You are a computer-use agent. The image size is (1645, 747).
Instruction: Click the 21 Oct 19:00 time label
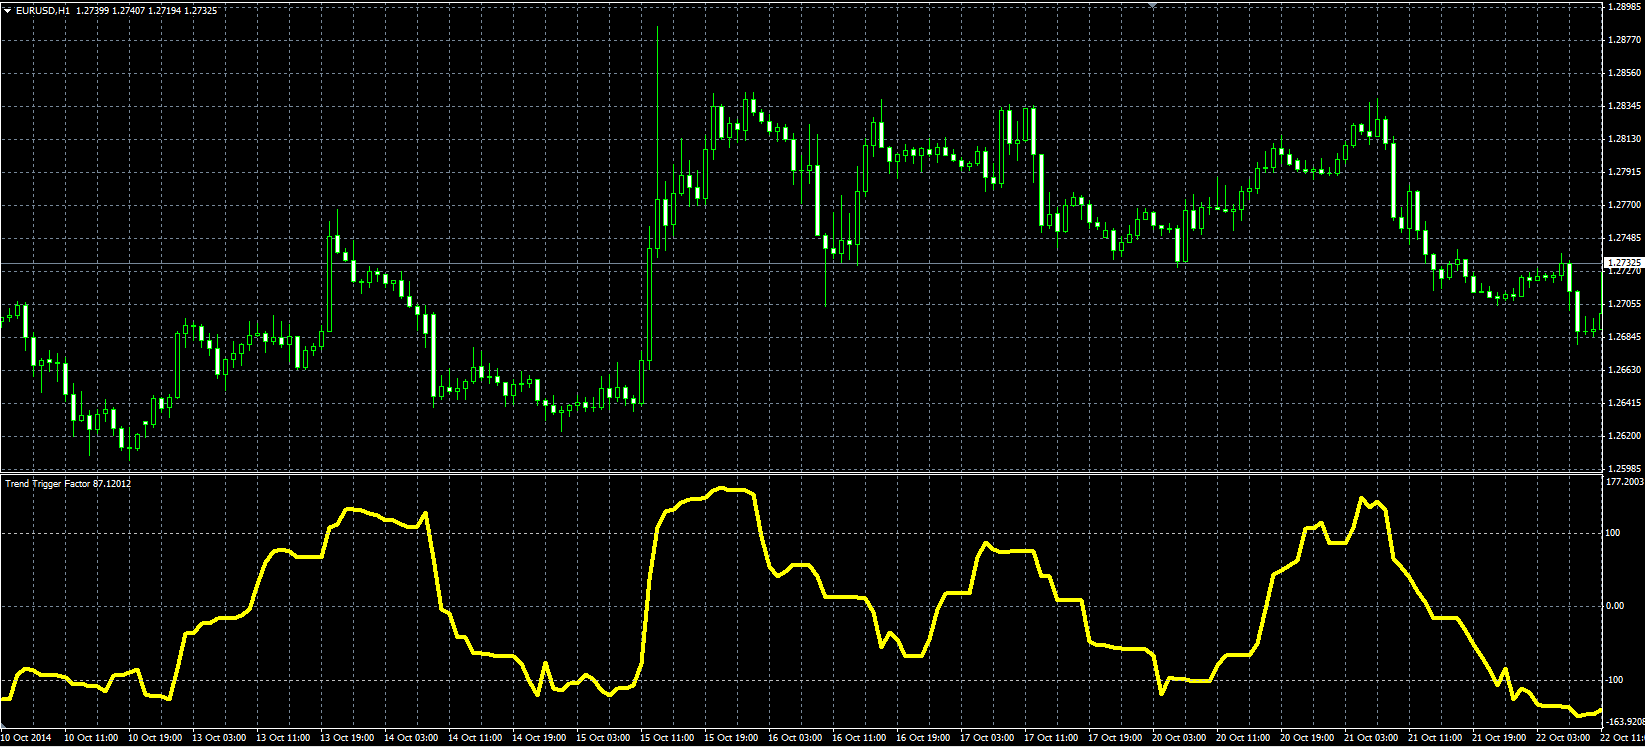pyautogui.click(x=1499, y=738)
